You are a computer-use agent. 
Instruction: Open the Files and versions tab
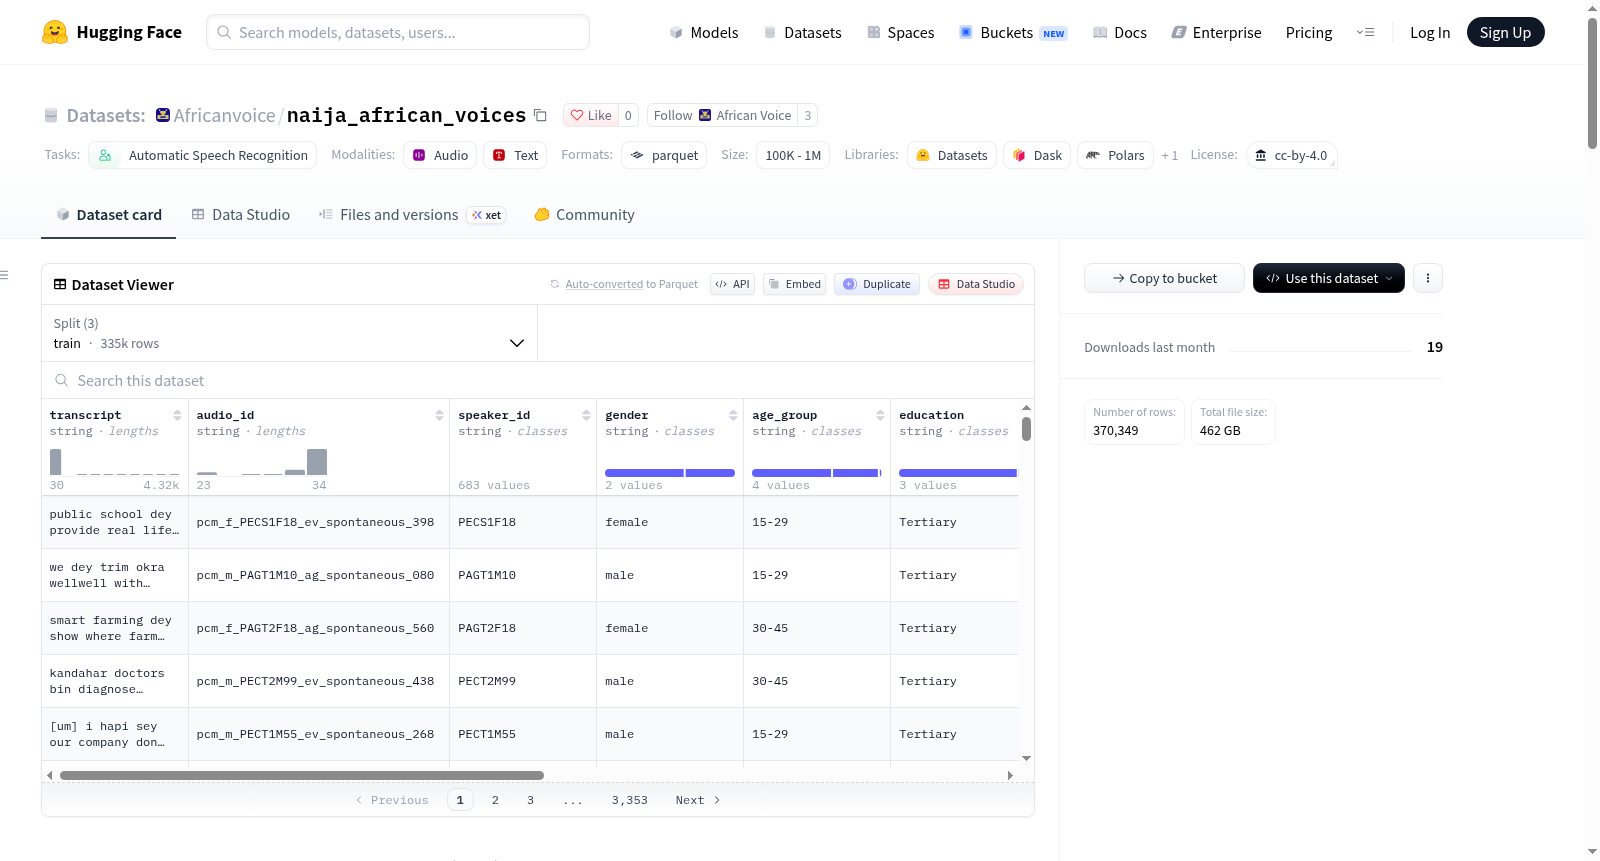tap(412, 214)
